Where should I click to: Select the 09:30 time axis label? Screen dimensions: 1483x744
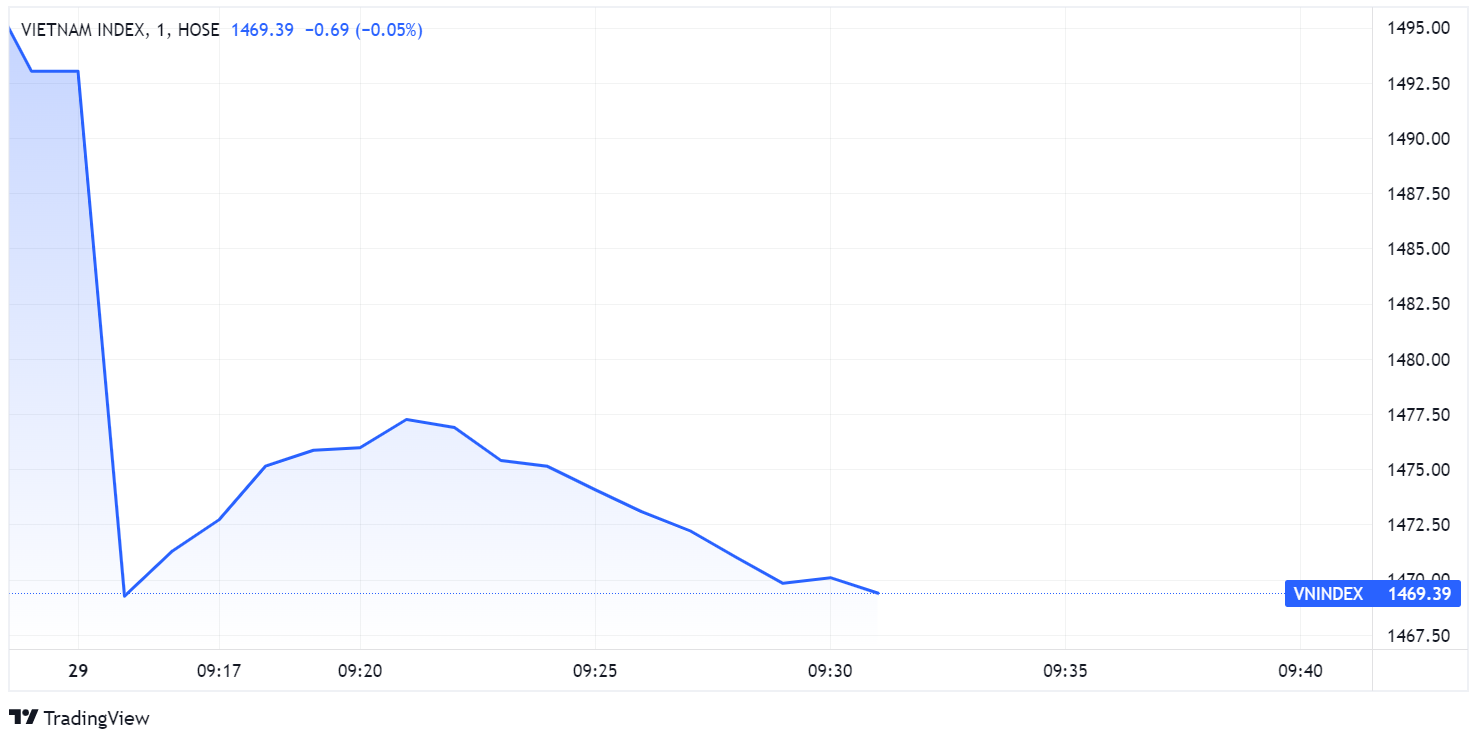[x=830, y=671]
